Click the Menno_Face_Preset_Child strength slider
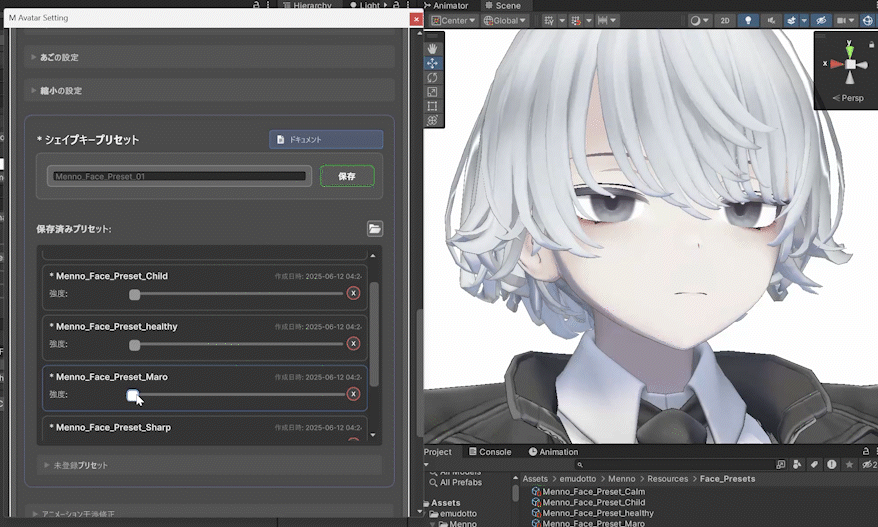Screen dimensions: 878x527 240,294
